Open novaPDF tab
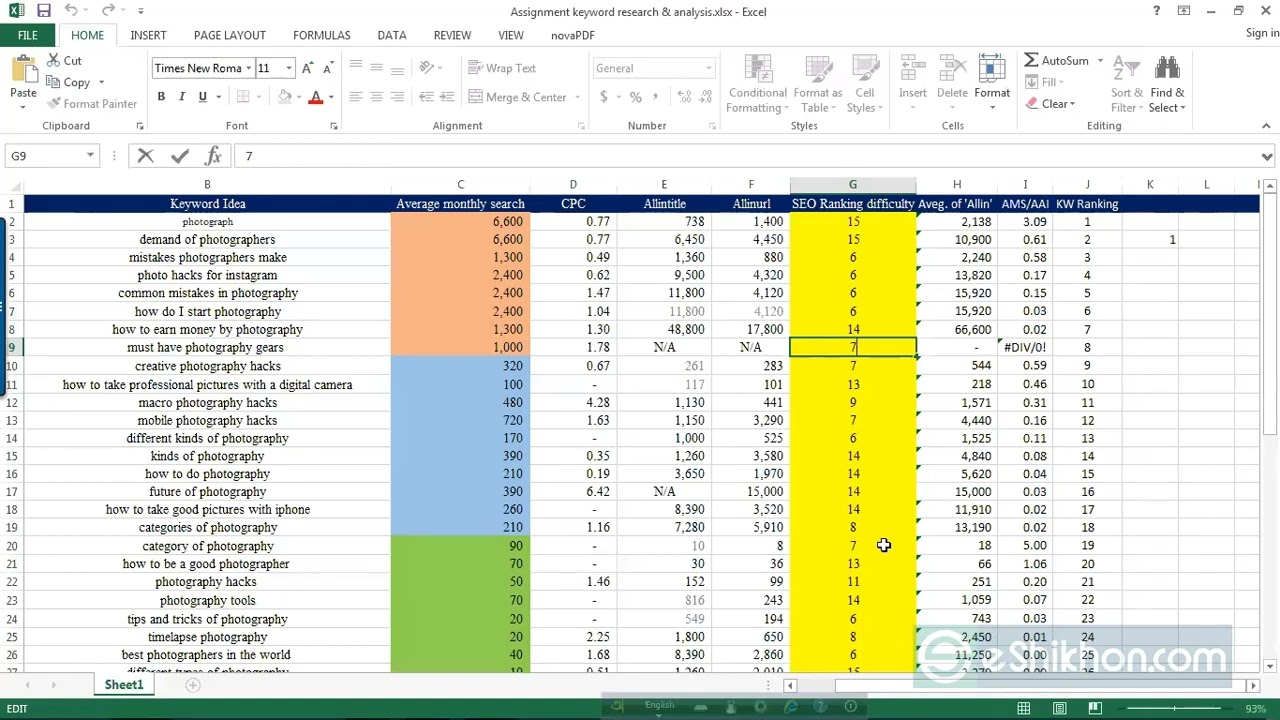1280x720 pixels. tap(573, 35)
